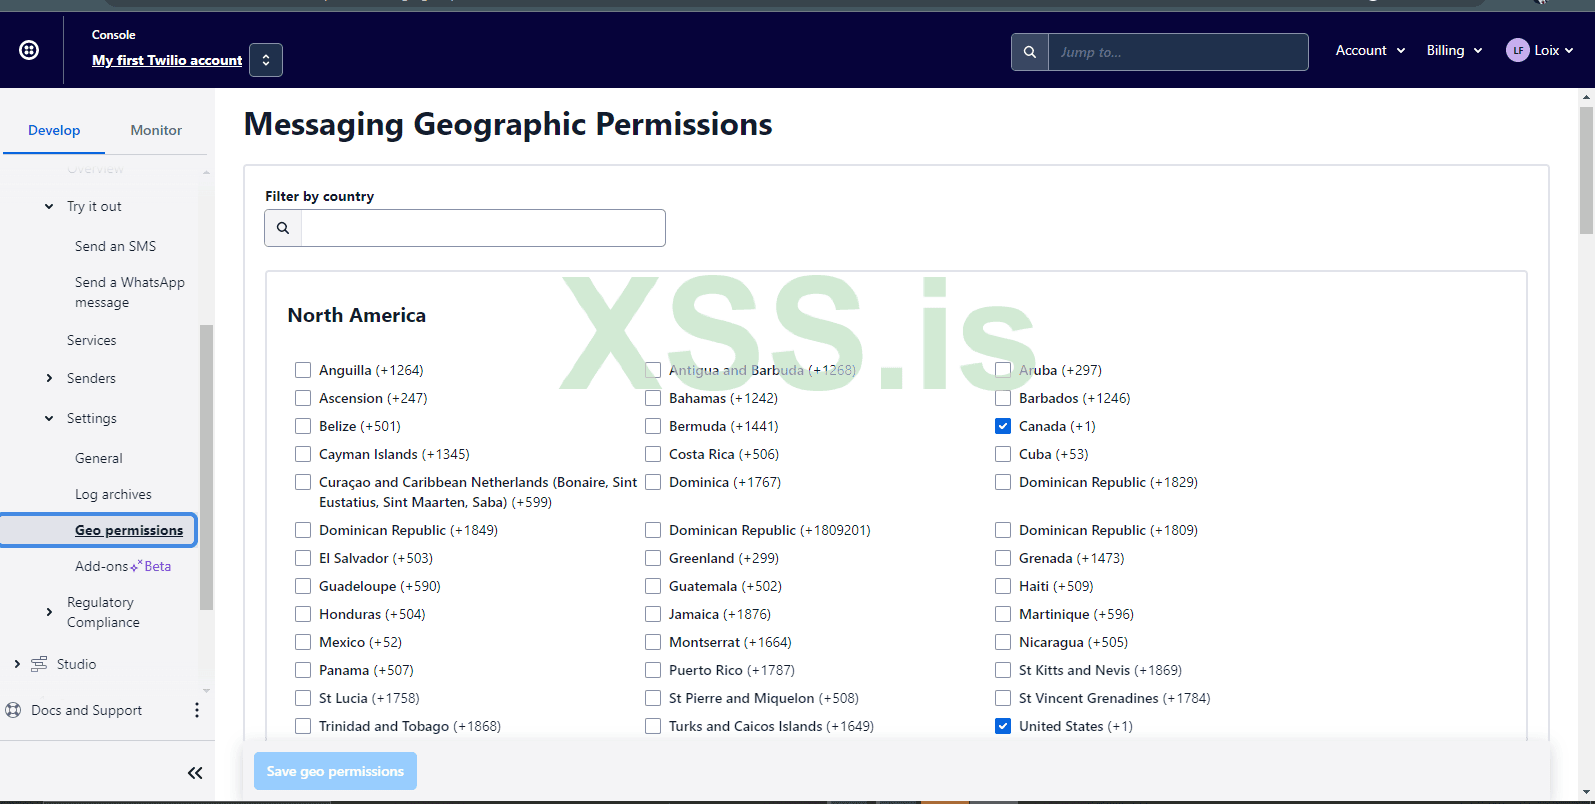The image size is (1595, 804).
Task: Click the Twilio logo home icon
Action: [x=29, y=50]
